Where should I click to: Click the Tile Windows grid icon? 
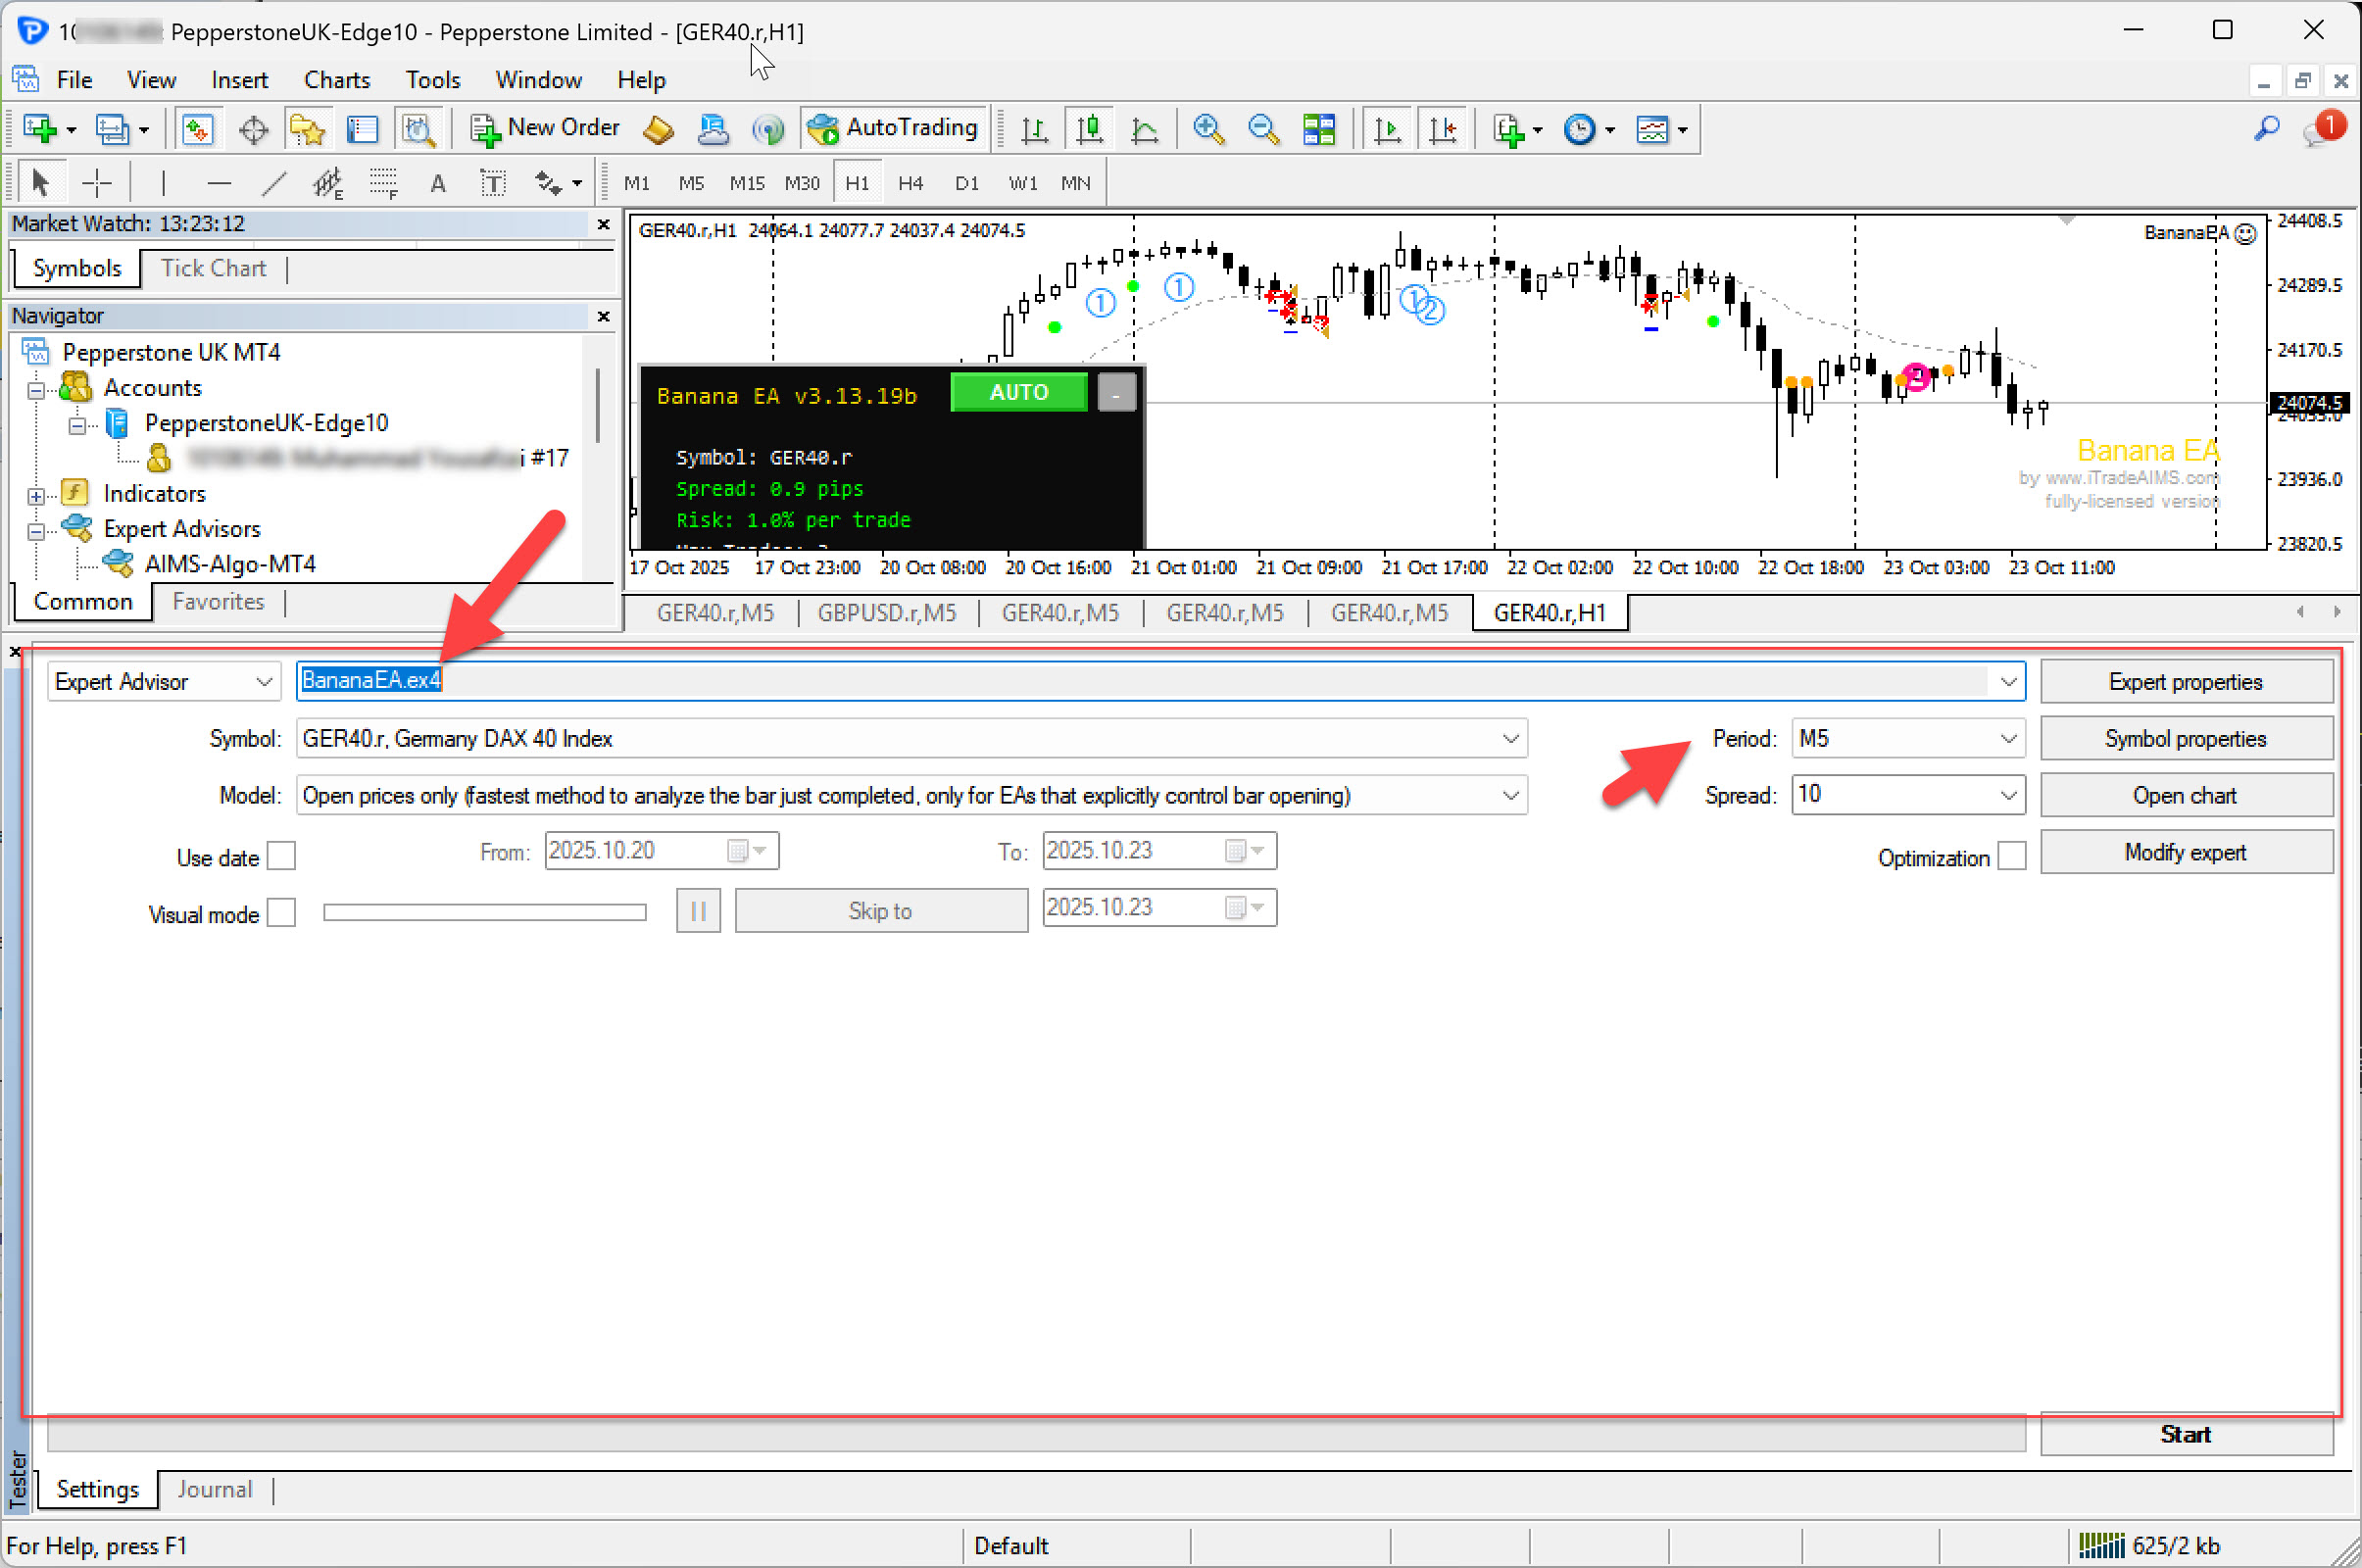point(1318,129)
